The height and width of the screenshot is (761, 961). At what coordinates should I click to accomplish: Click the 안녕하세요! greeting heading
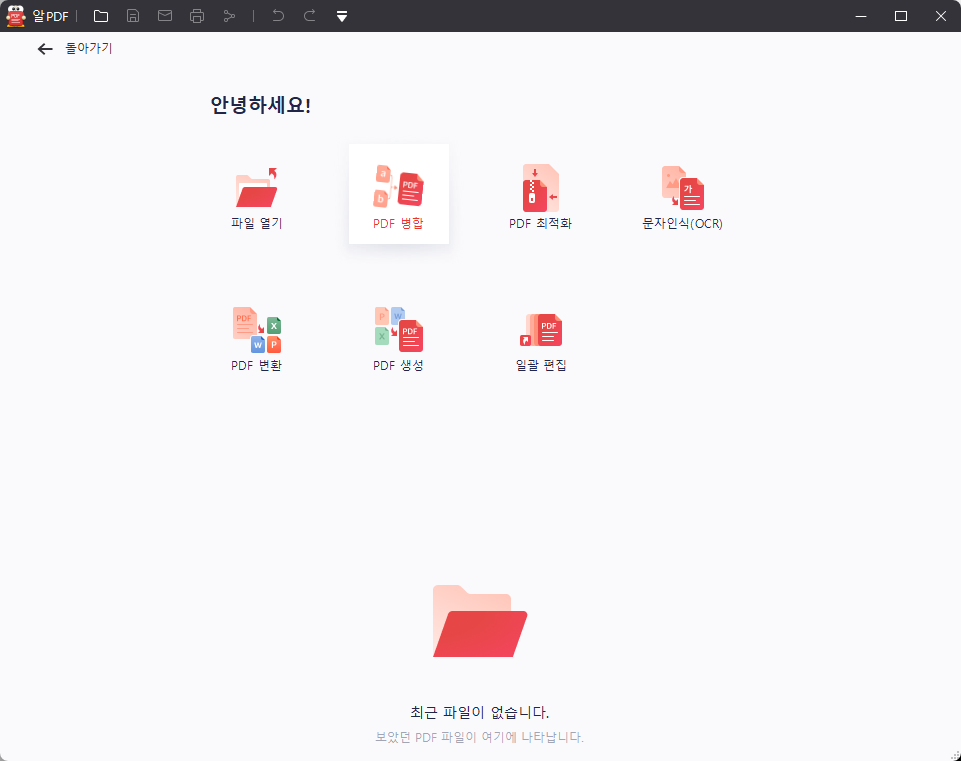coord(260,105)
